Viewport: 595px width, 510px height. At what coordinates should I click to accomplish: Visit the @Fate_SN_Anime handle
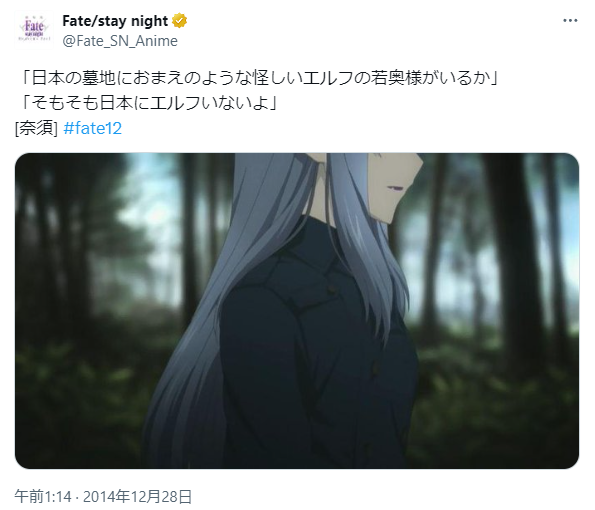(120, 41)
